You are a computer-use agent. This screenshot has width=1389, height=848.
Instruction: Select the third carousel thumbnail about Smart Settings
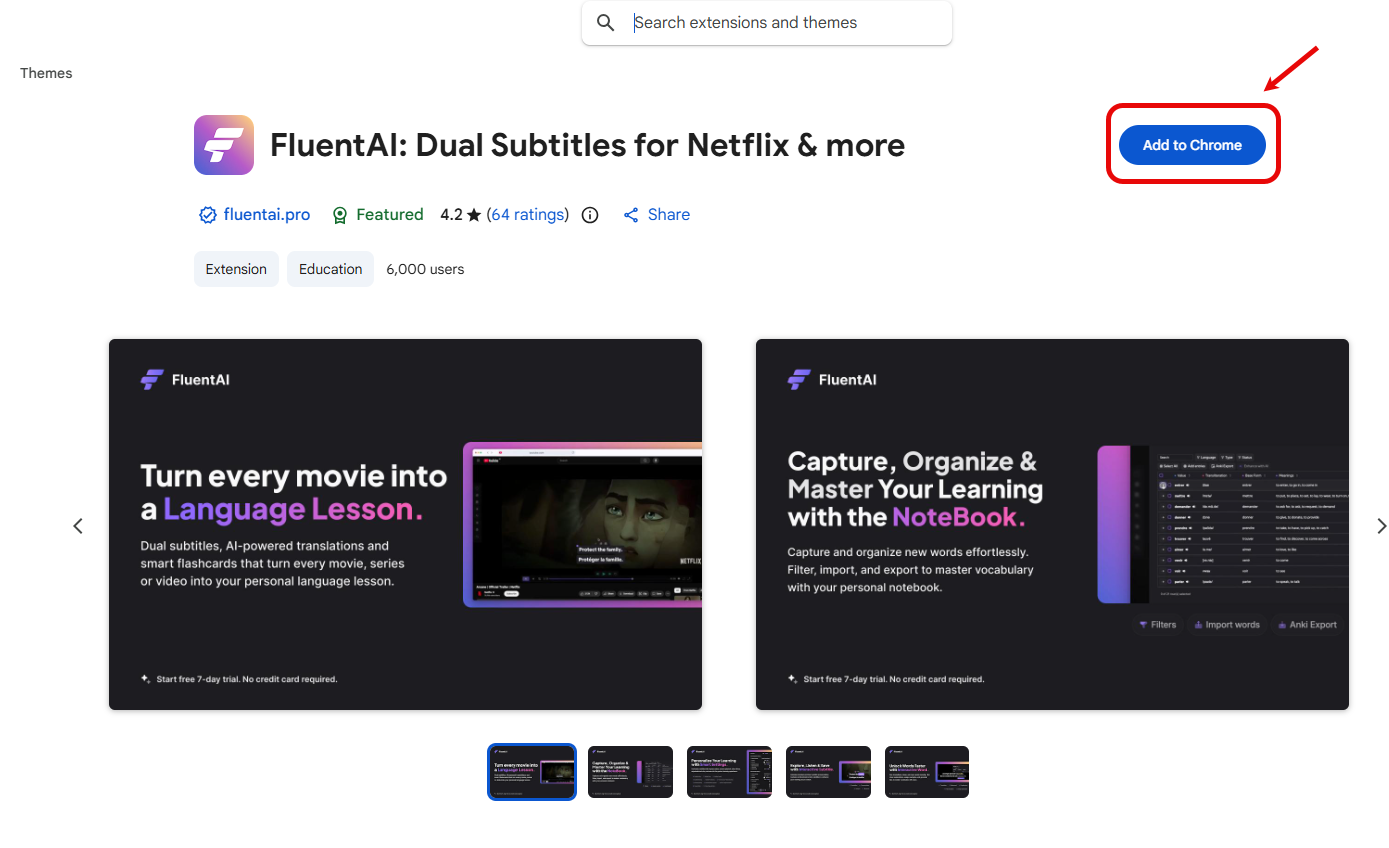(x=729, y=772)
